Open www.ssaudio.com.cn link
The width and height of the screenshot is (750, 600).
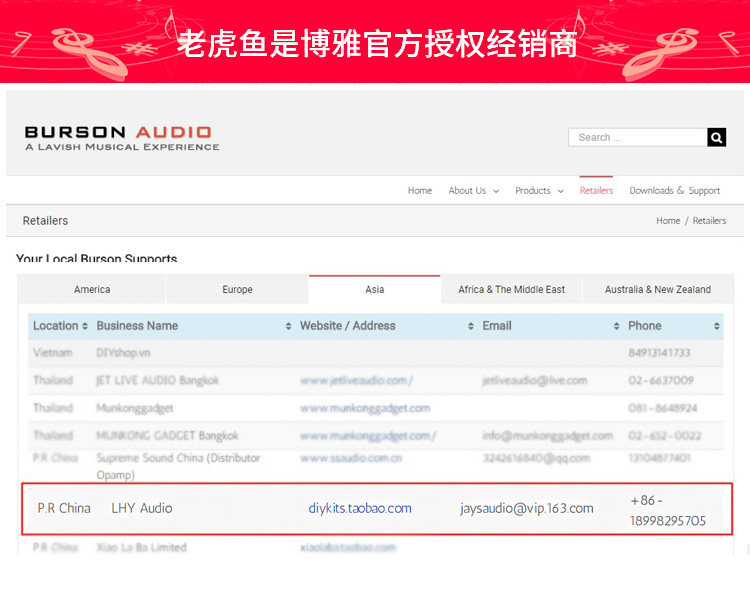pos(351,458)
